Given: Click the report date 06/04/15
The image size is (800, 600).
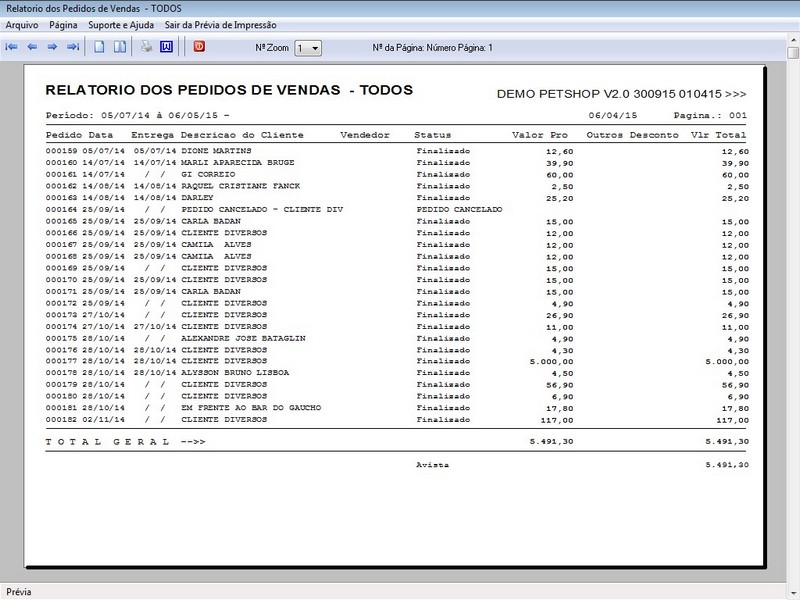Looking at the screenshot, I should tap(613, 115).
